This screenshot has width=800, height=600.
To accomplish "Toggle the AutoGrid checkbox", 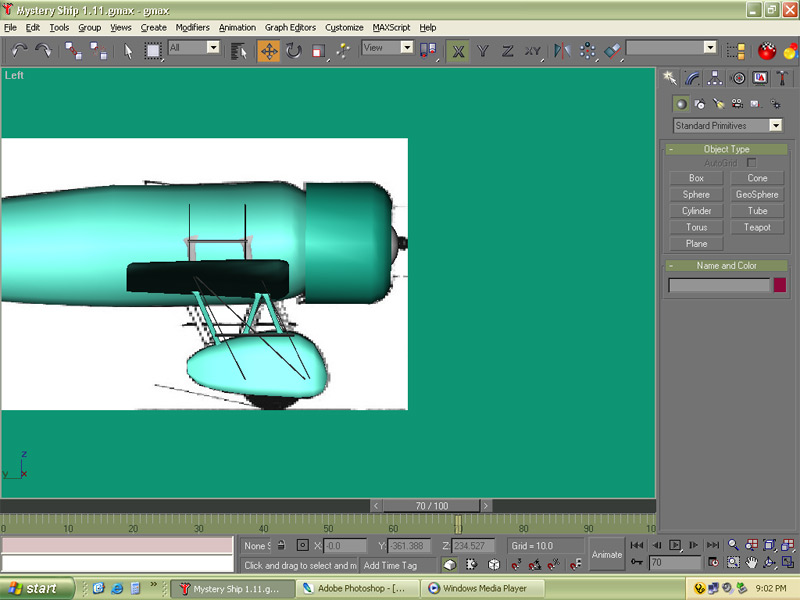I will point(751,162).
